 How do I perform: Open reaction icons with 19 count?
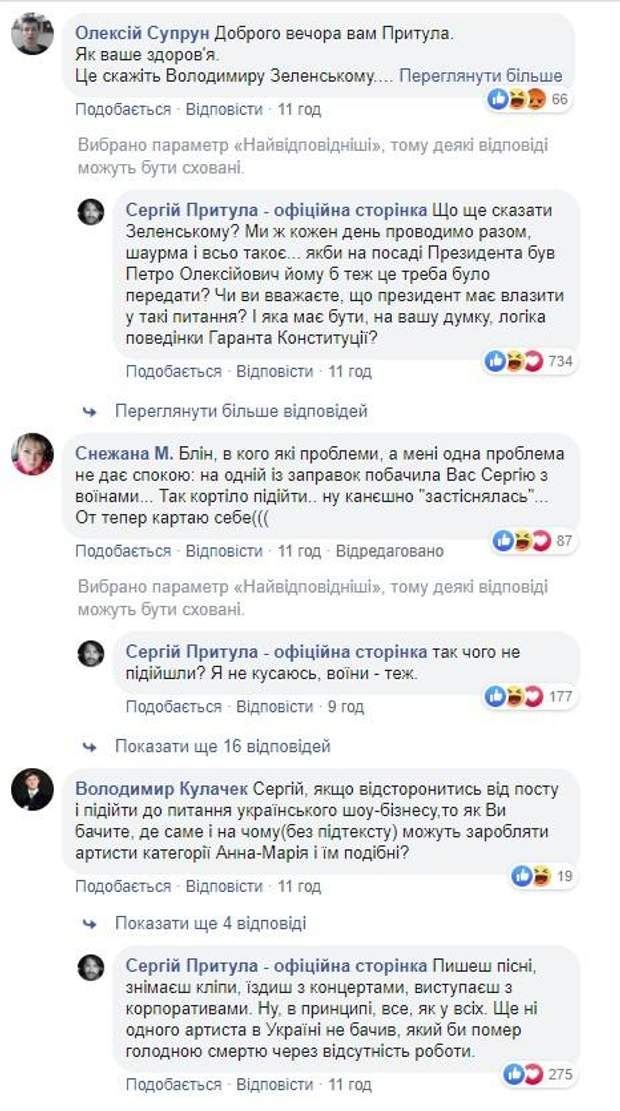(533, 876)
